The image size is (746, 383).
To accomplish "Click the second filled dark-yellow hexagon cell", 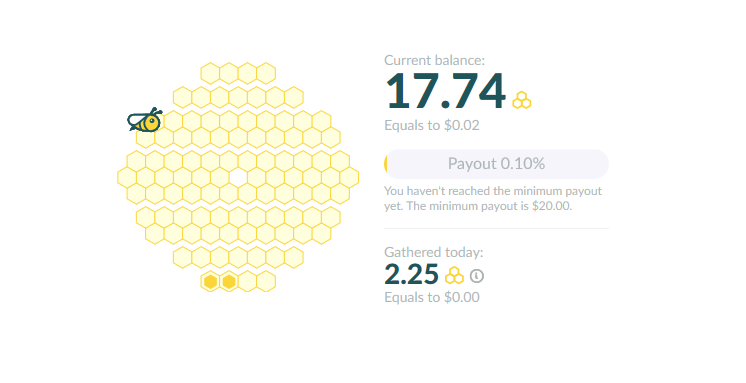I will (229, 281).
